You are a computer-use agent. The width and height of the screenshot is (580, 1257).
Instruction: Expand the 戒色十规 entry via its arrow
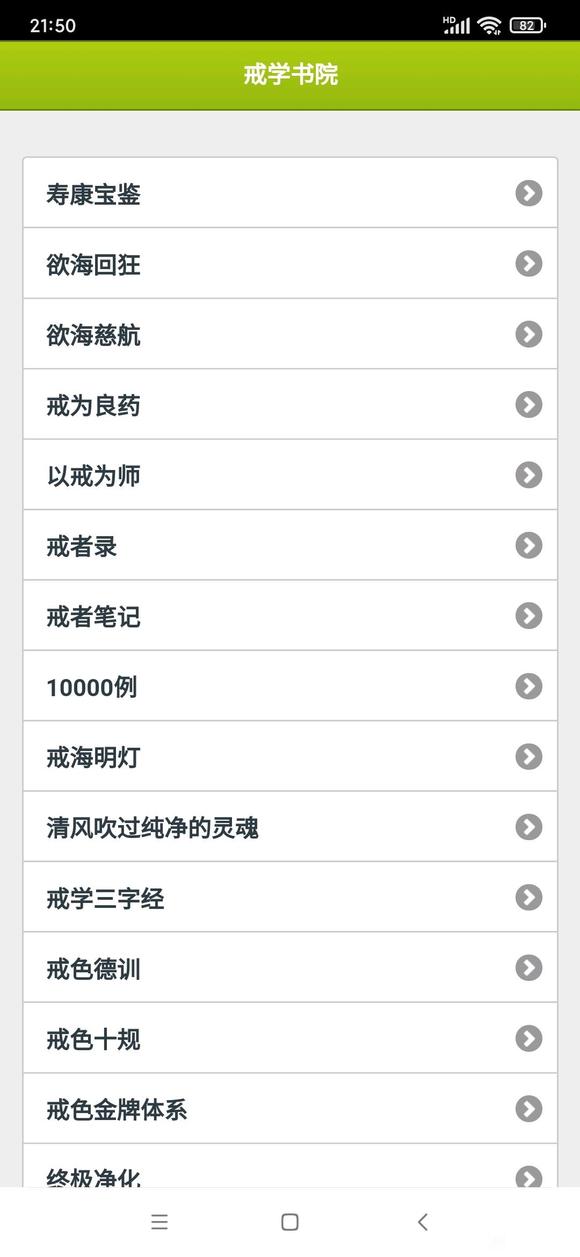pyautogui.click(x=528, y=1039)
